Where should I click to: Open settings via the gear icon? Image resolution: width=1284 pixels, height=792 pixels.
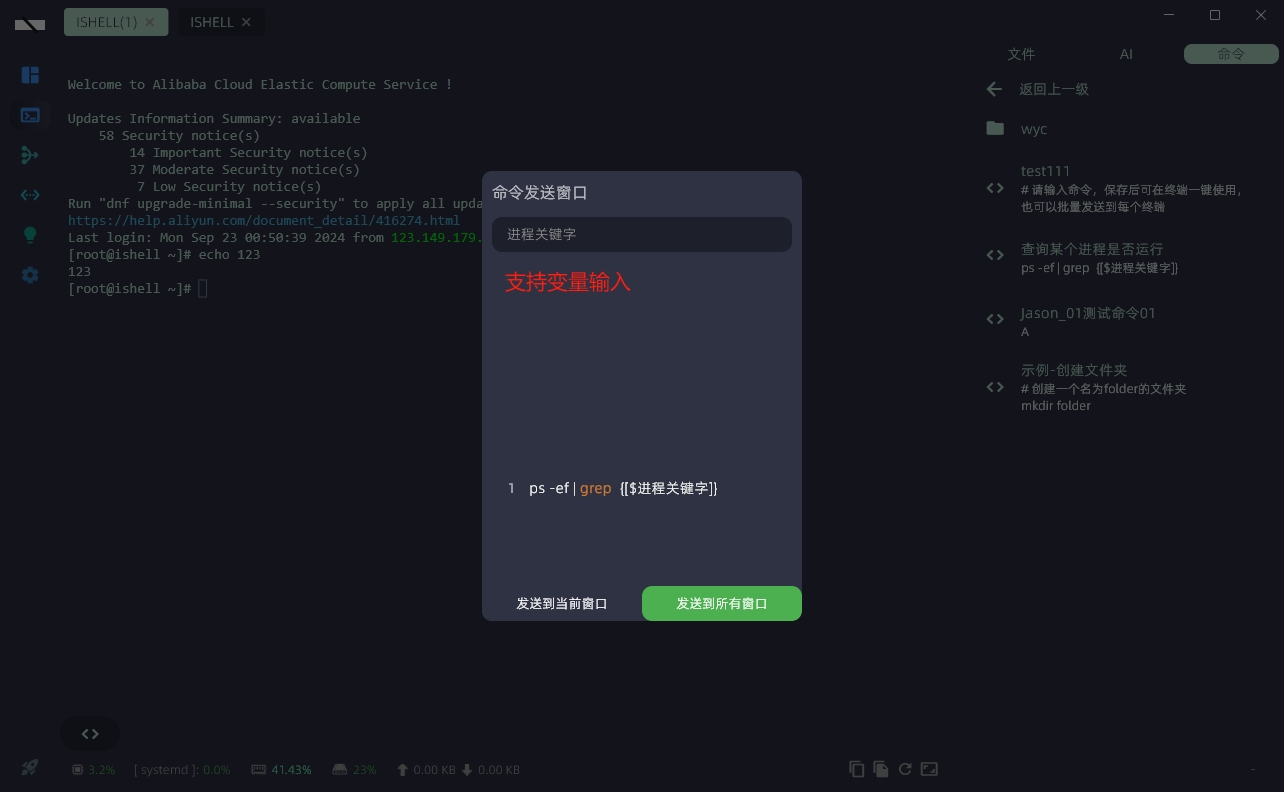point(30,275)
